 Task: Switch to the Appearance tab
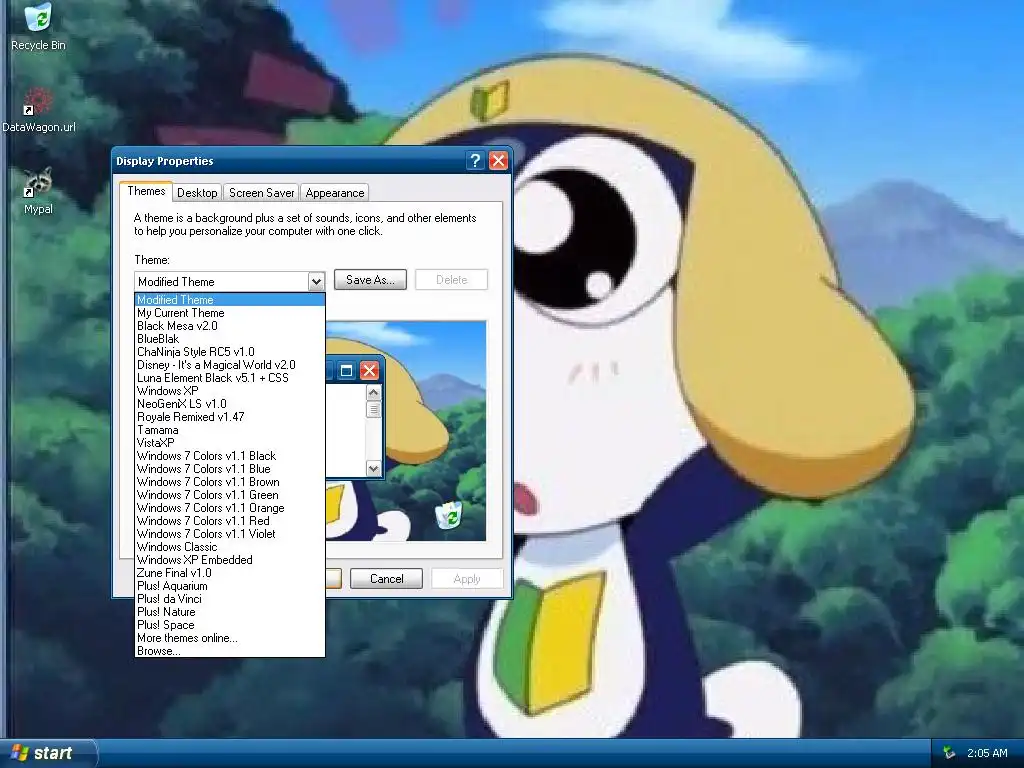tap(334, 193)
